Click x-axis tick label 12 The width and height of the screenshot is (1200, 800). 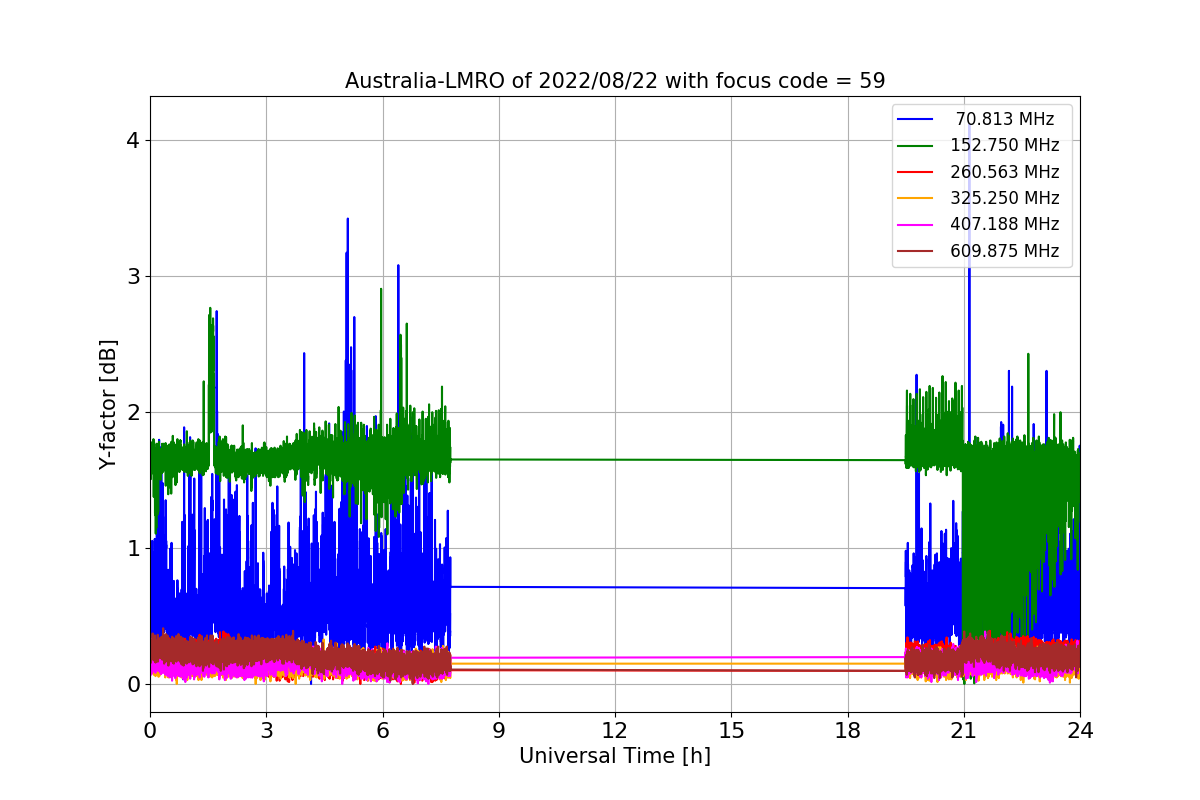coord(615,730)
